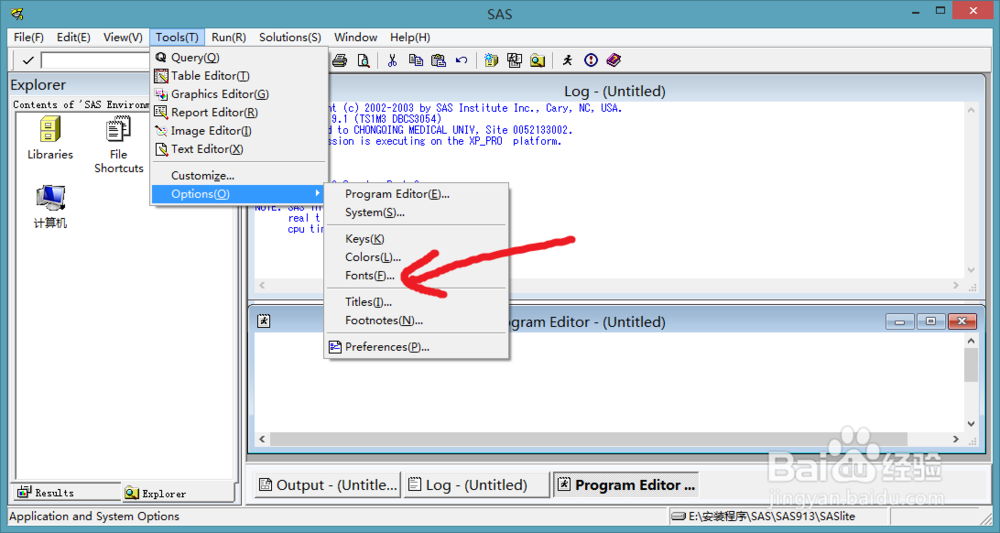1000x533 pixels.
Task: Click the Paste clipboard icon
Action: 438,61
